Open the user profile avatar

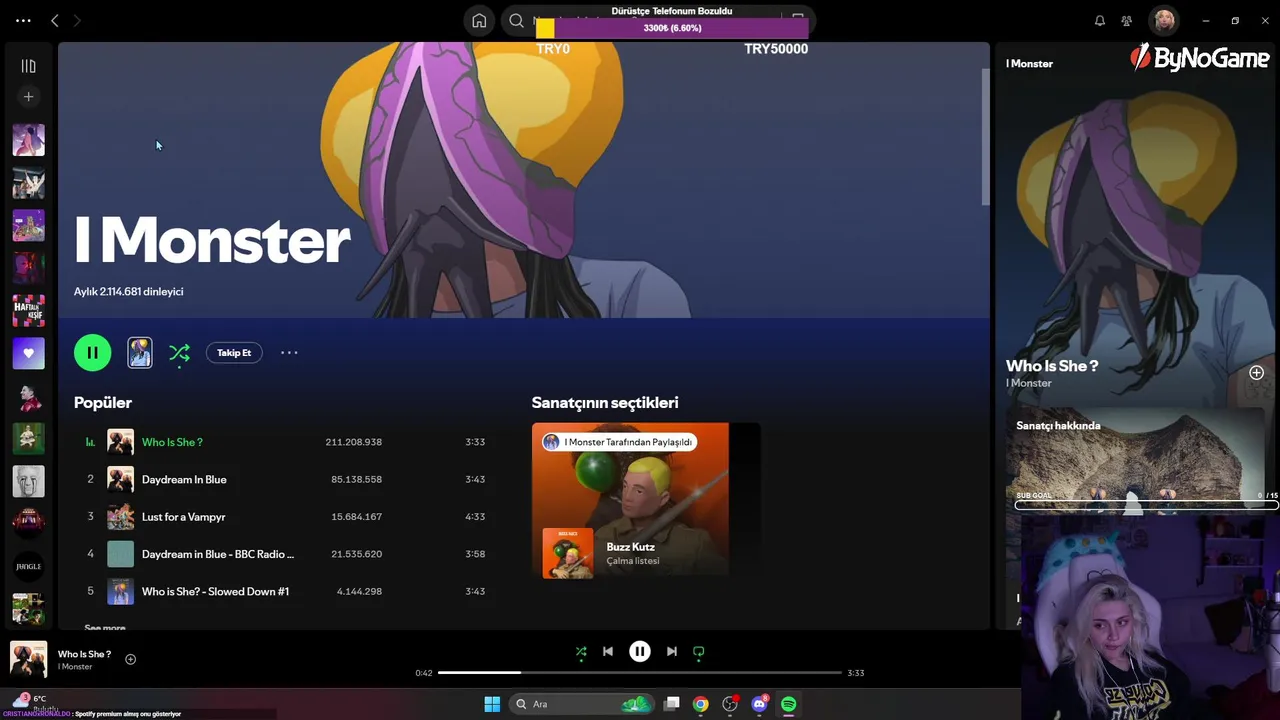coord(1163,20)
